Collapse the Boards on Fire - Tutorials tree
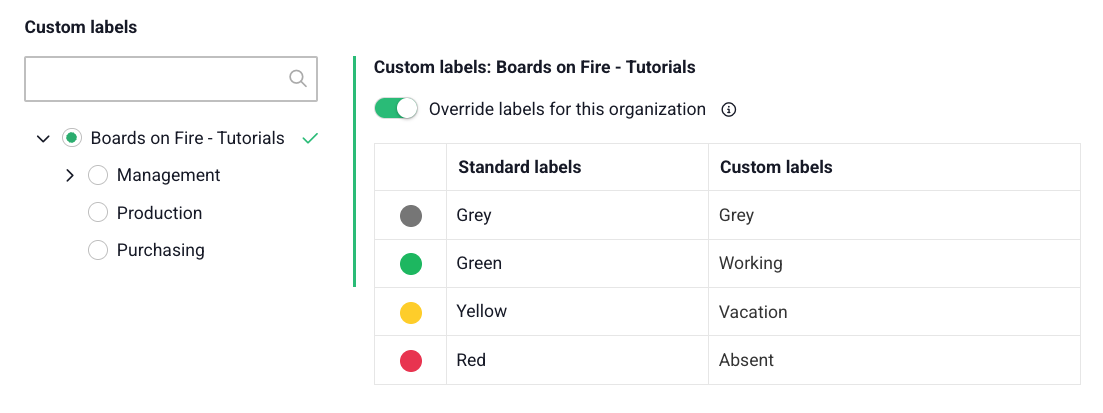The height and width of the screenshot is (413, 1103). (x=43, y=139)
